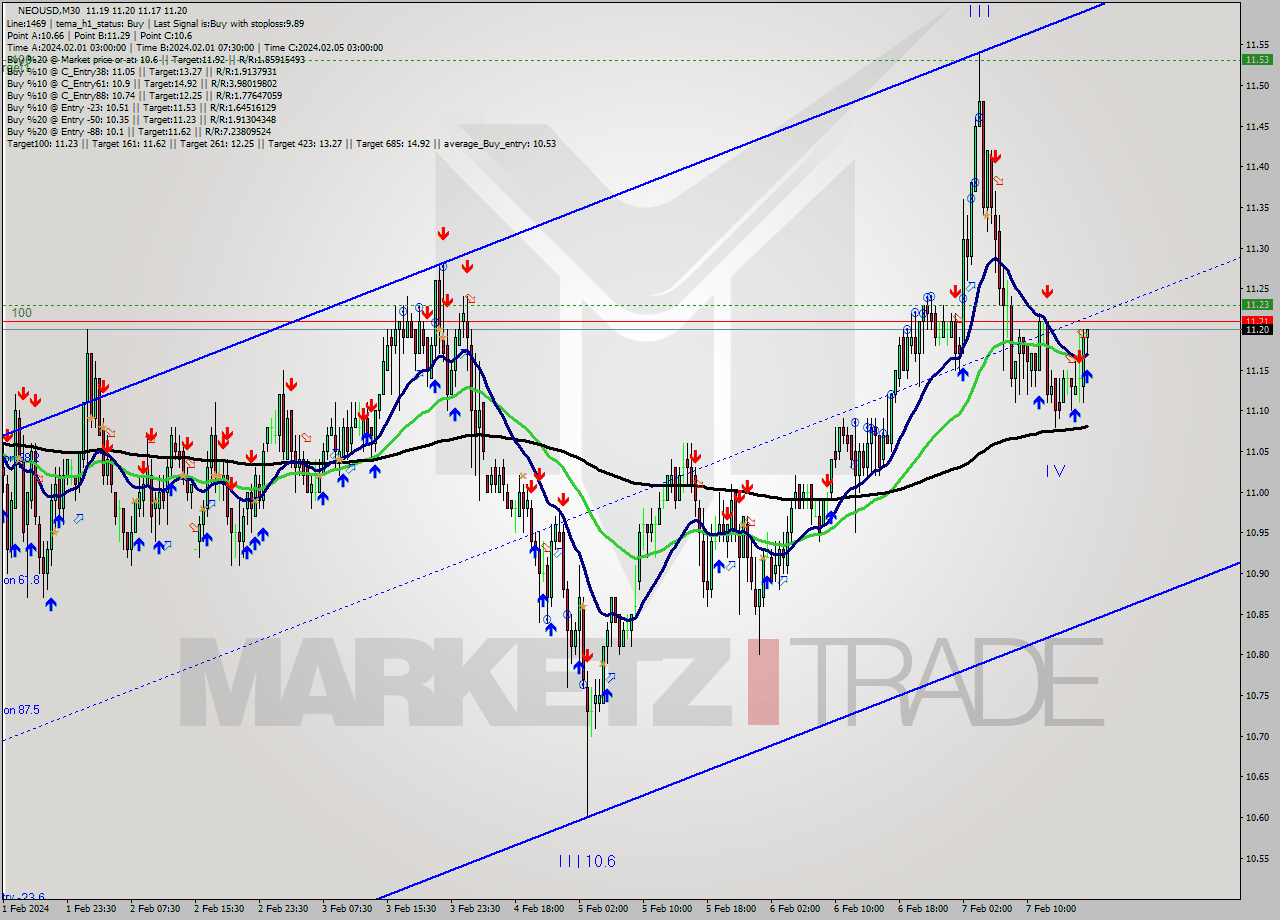Image resolution: width=1280 pixels, height=920 pixels.
Task: Click the 'on 61.8' retracement label
Action: [21, 580]
